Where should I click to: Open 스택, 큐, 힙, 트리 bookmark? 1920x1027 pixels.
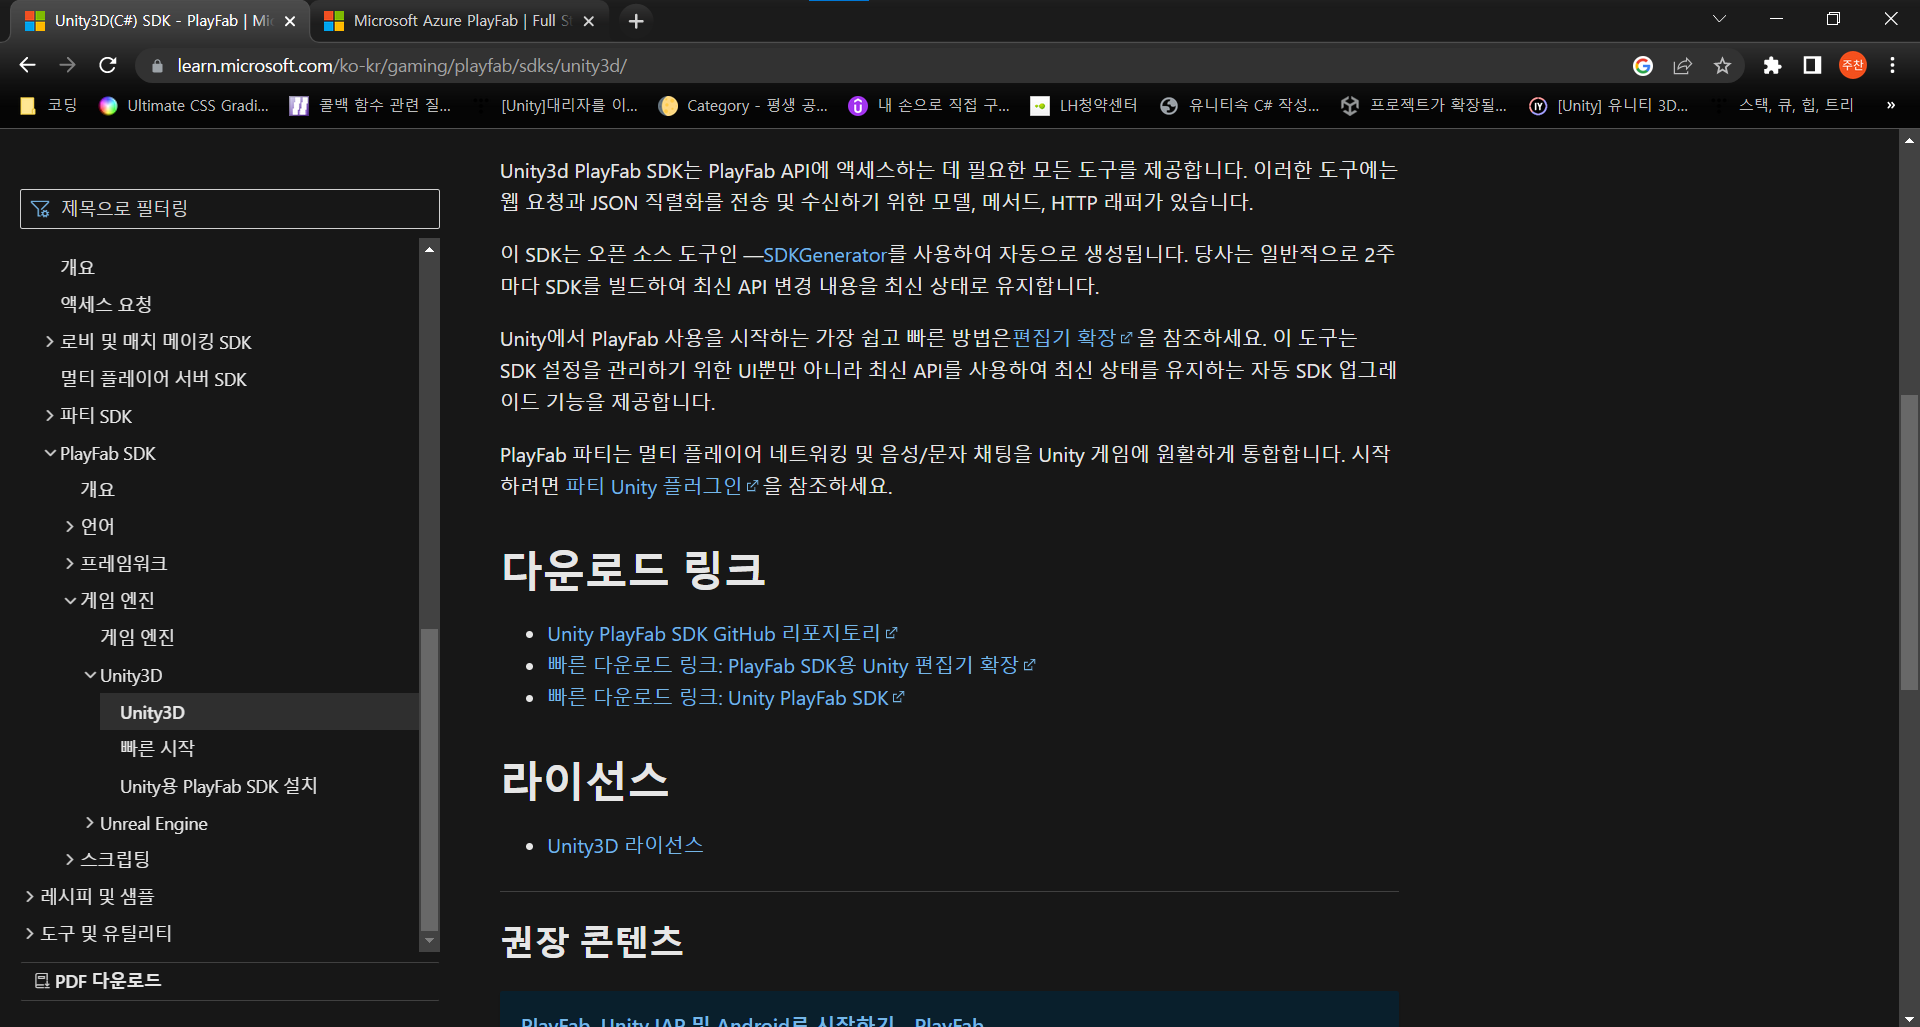point(1784,105)
